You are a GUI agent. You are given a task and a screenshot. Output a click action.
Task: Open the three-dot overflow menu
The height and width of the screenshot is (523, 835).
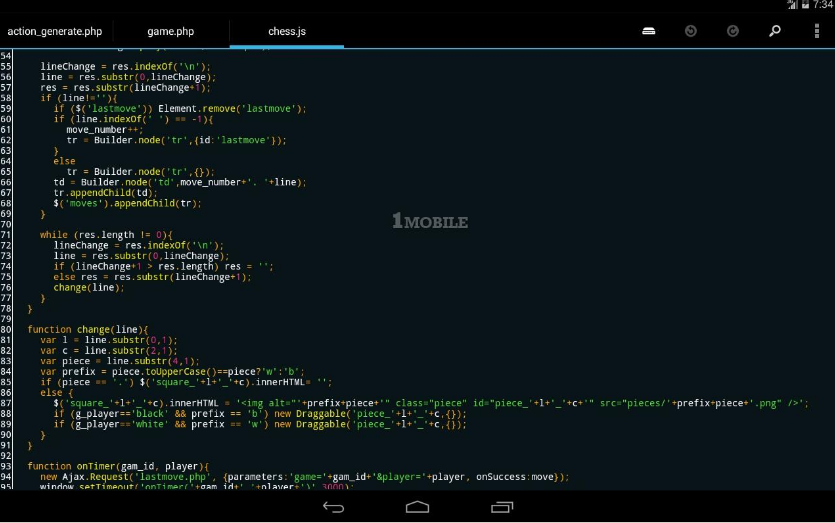coord(817,31)
